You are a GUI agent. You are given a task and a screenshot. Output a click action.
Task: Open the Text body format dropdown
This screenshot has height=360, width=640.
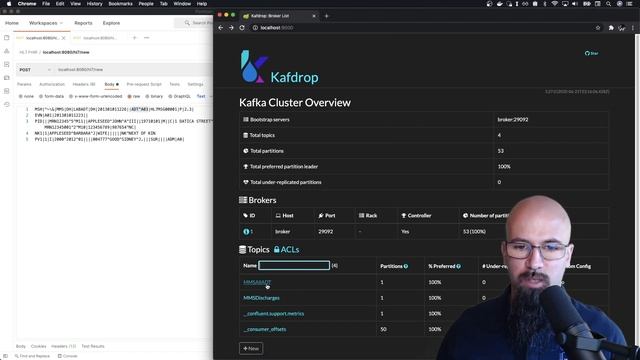tap(204, 96)
